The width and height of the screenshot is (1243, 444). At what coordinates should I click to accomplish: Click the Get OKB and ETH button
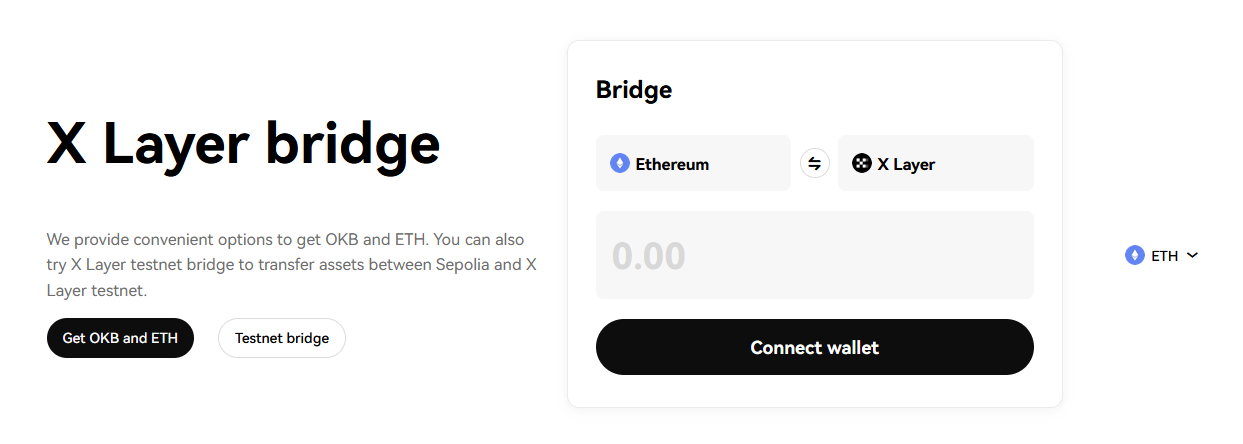pos(120,338)
